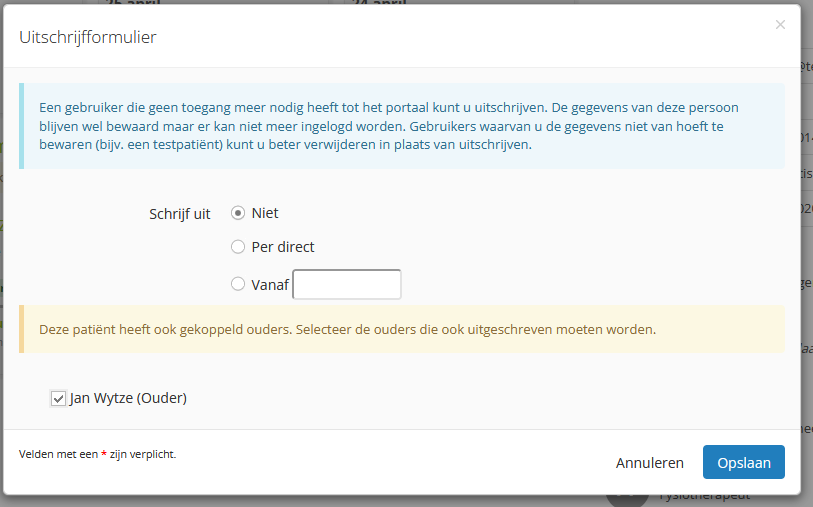Click the round avatar icon below the dialog
Viewport: 813px width, 507px height.
coord(625,498)
